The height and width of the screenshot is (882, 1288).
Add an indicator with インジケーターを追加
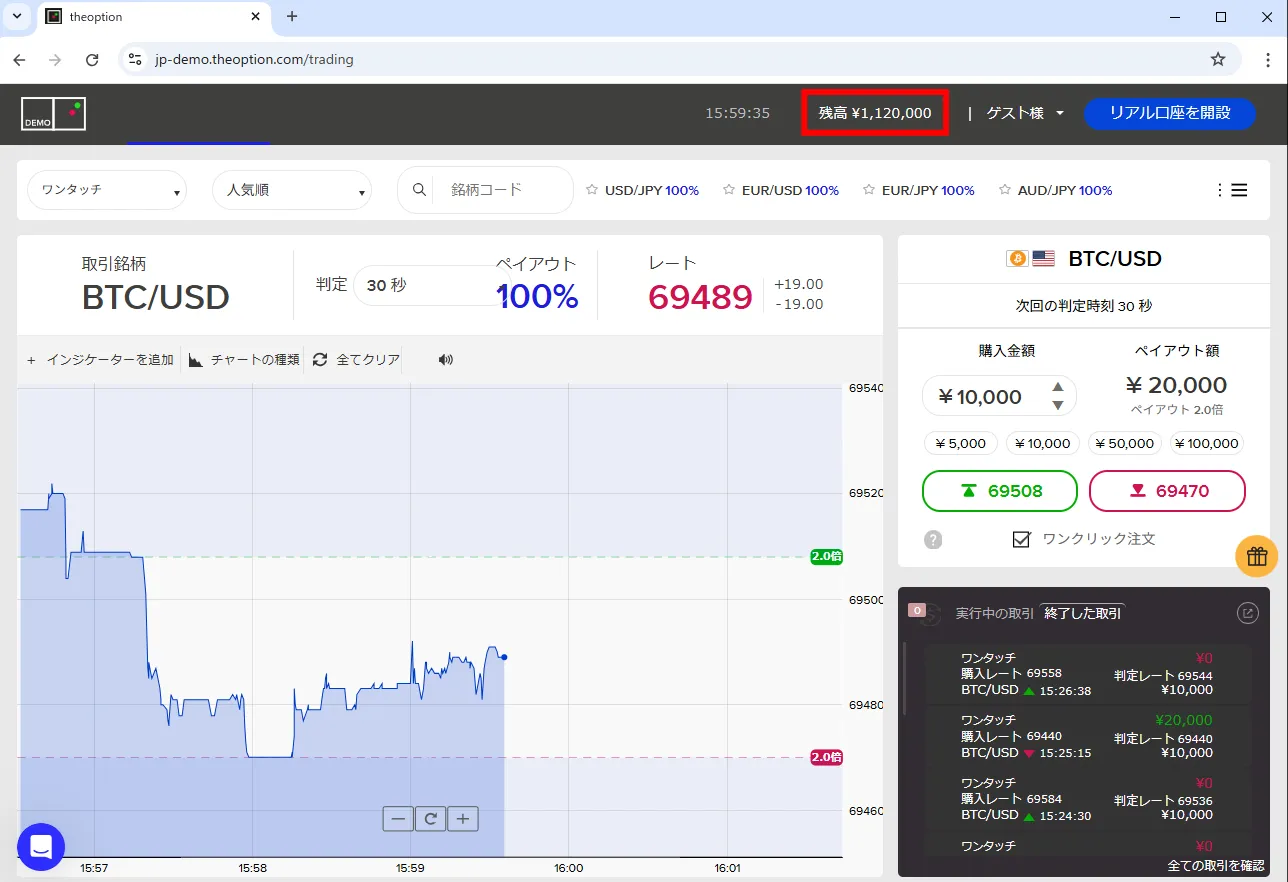click(100, 360)
